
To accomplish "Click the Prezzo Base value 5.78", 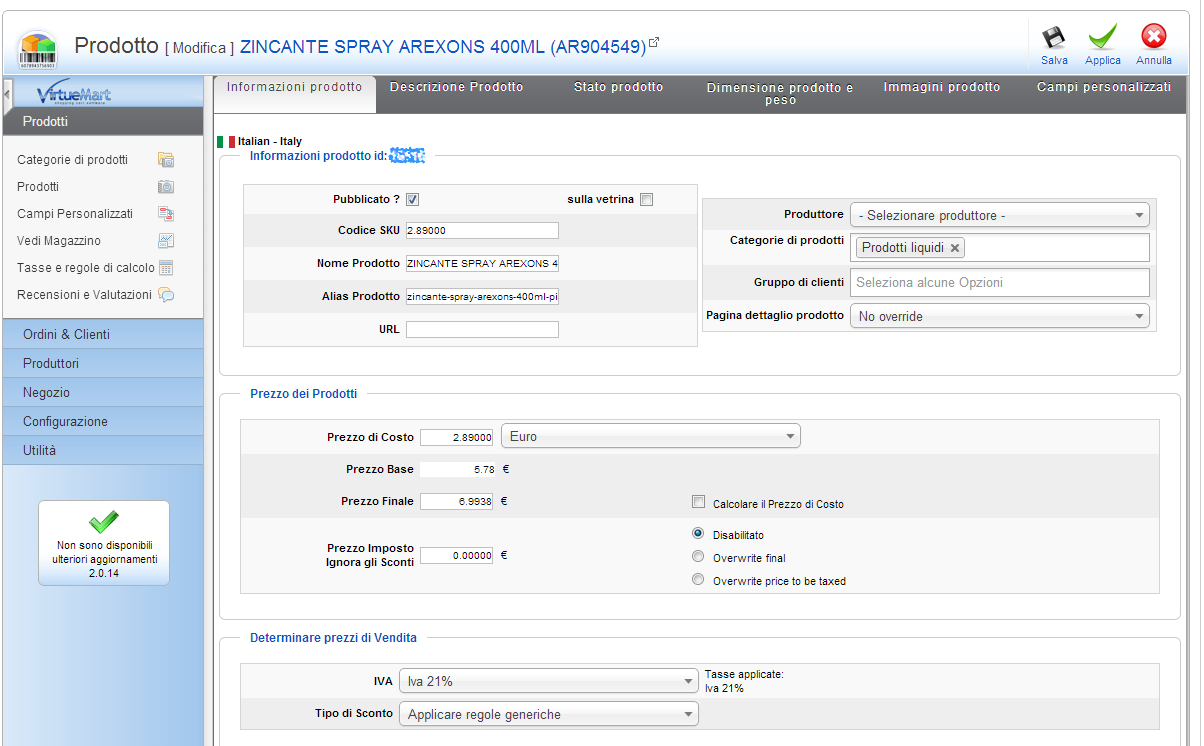I will coord(482,469).
